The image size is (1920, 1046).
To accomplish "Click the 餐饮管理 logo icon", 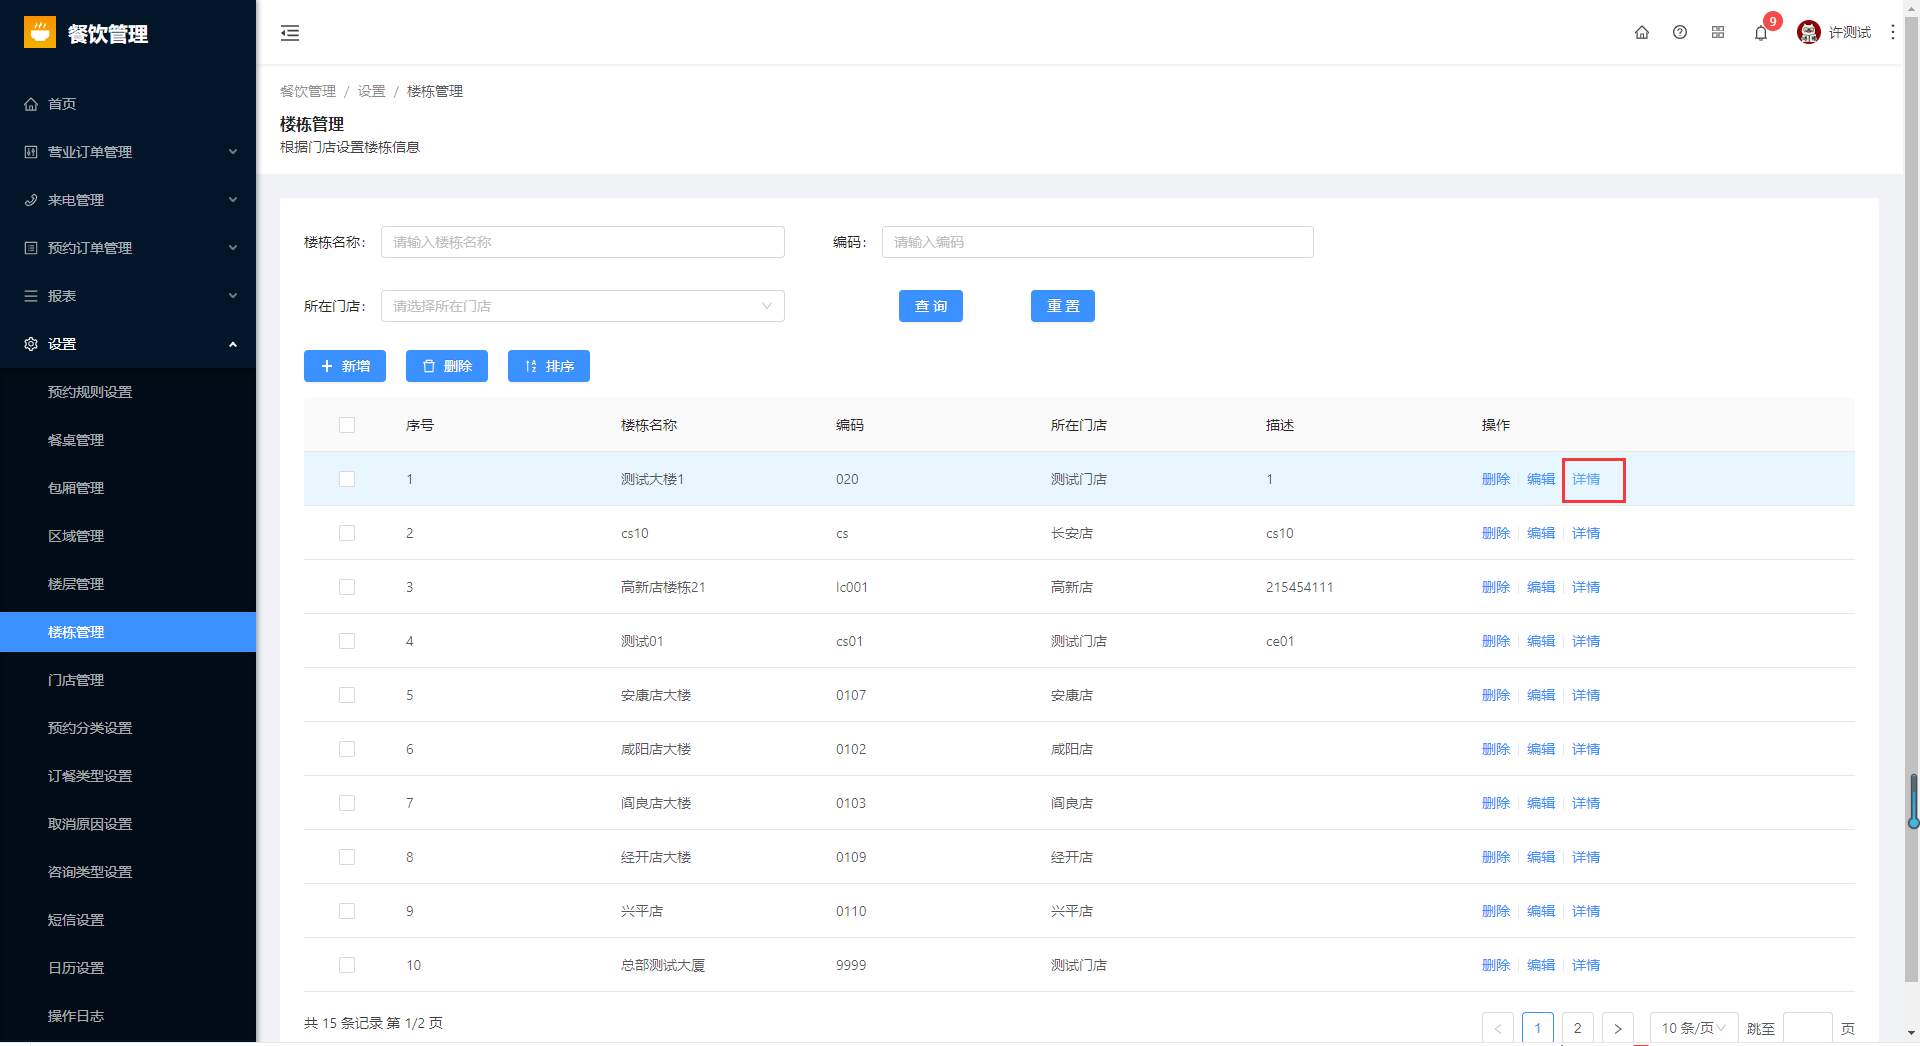I will pos(40,33).
